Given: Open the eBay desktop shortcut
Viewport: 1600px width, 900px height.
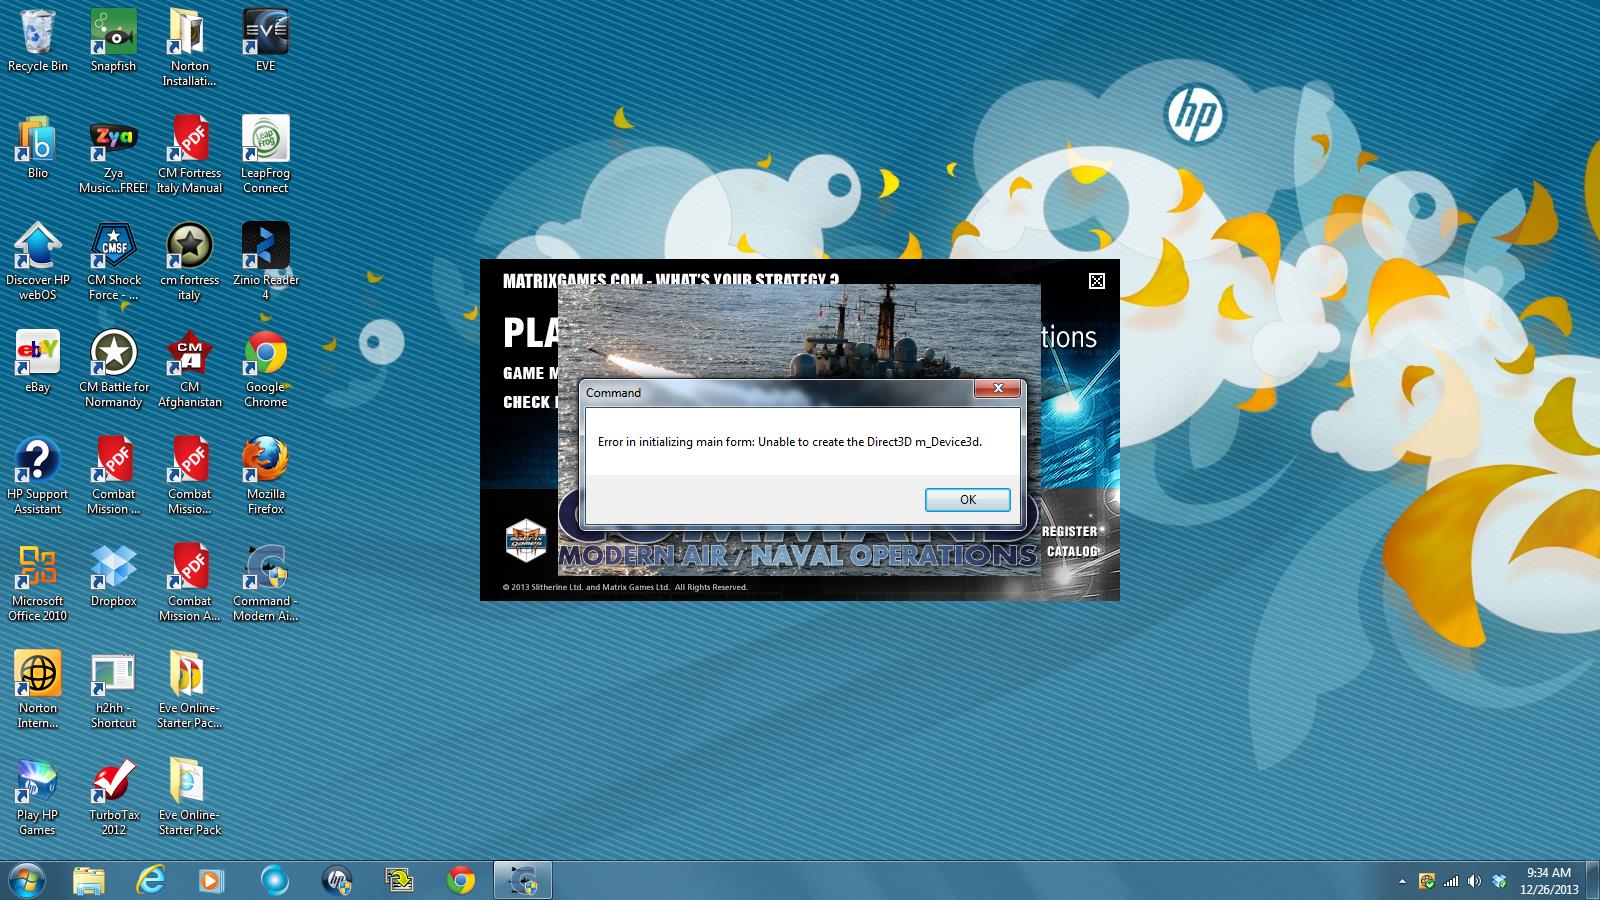Looking at the screenshot, I should [38, 362].
